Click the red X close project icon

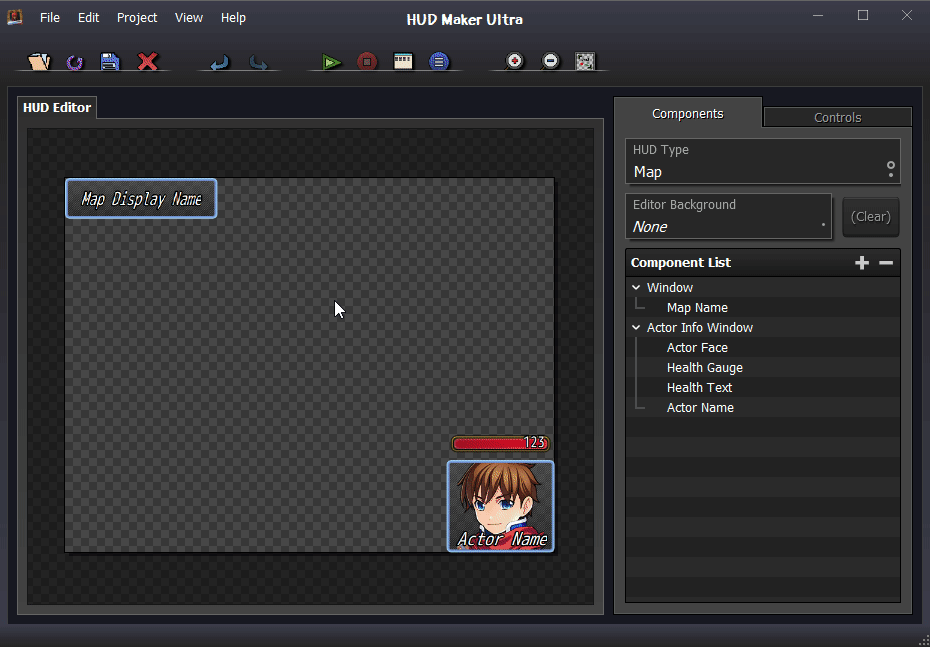(148, 62)
